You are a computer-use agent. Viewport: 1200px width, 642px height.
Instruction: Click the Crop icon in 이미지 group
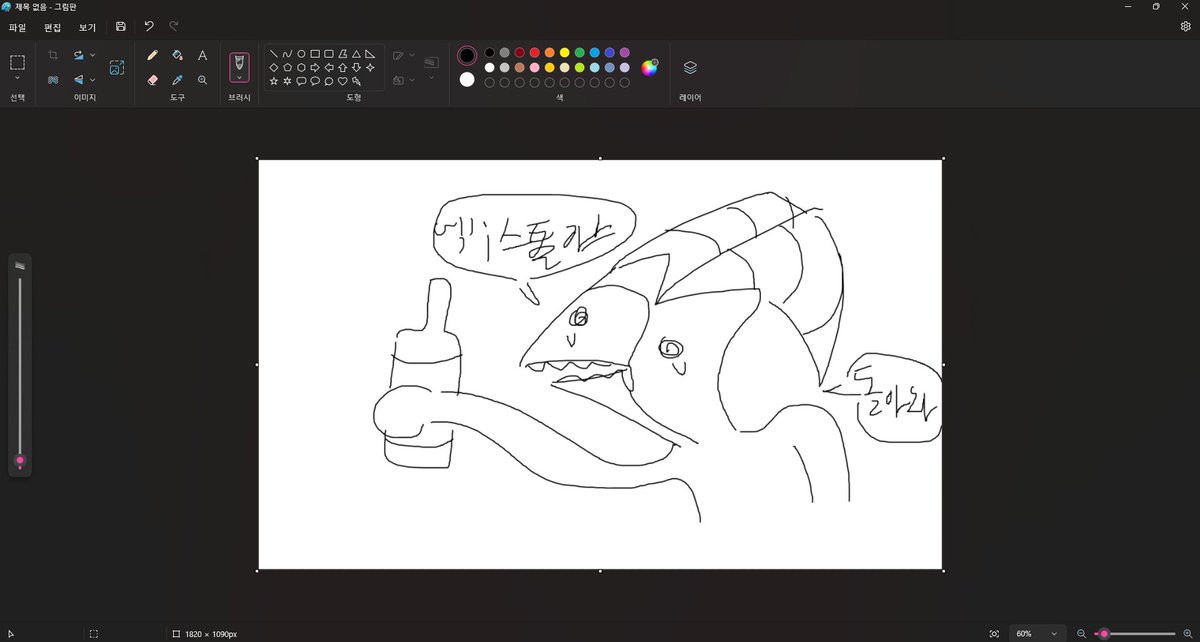[53, 55]
